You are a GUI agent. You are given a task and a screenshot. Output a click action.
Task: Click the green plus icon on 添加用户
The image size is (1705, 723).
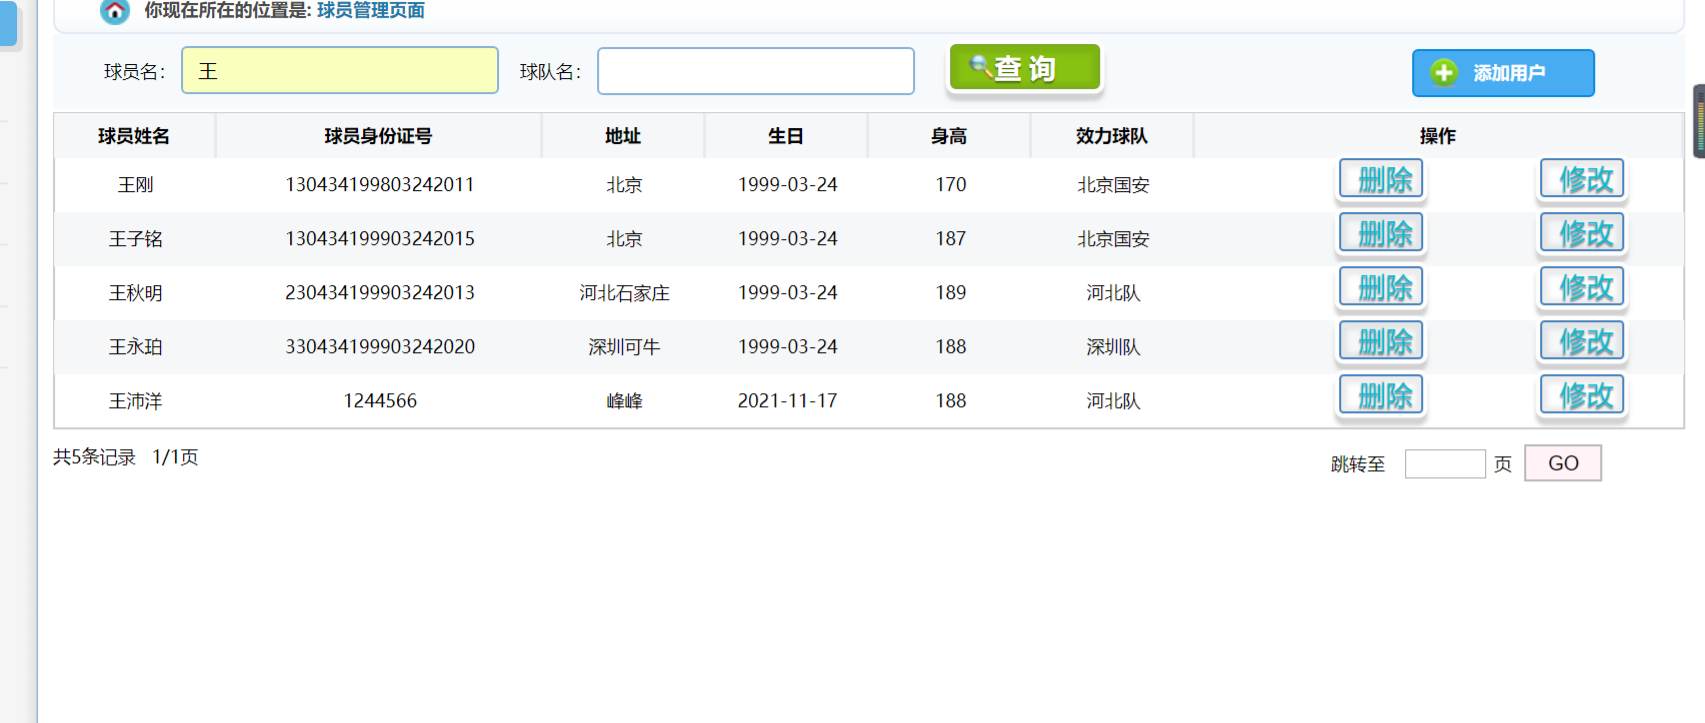(1444, 72)
